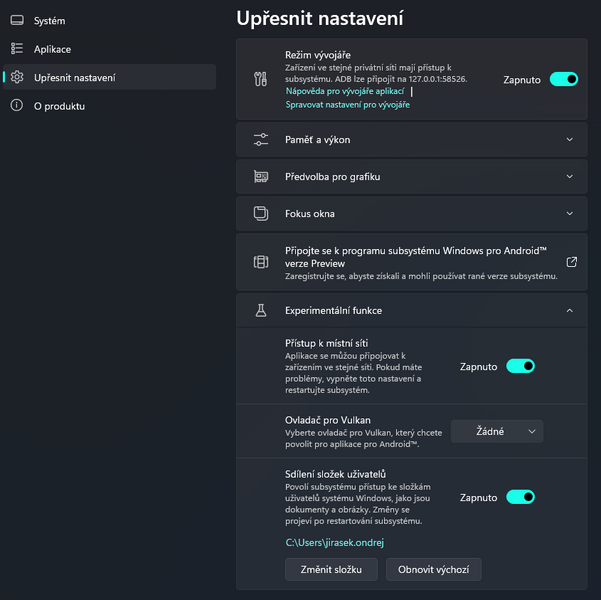Select Upřesnit nastavení in the sidebar
This screenshot has height=600, width=601.
[74, 77]
